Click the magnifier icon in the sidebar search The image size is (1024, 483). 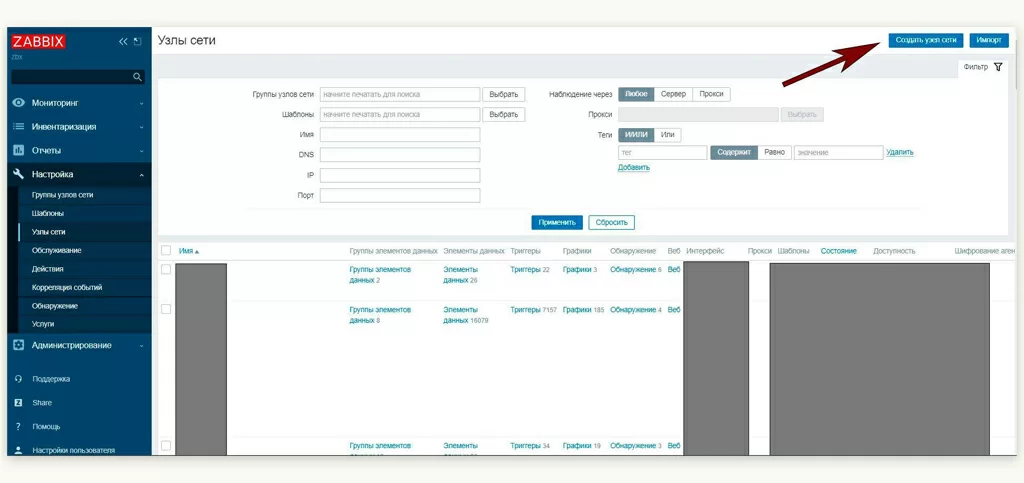point(138,77)
